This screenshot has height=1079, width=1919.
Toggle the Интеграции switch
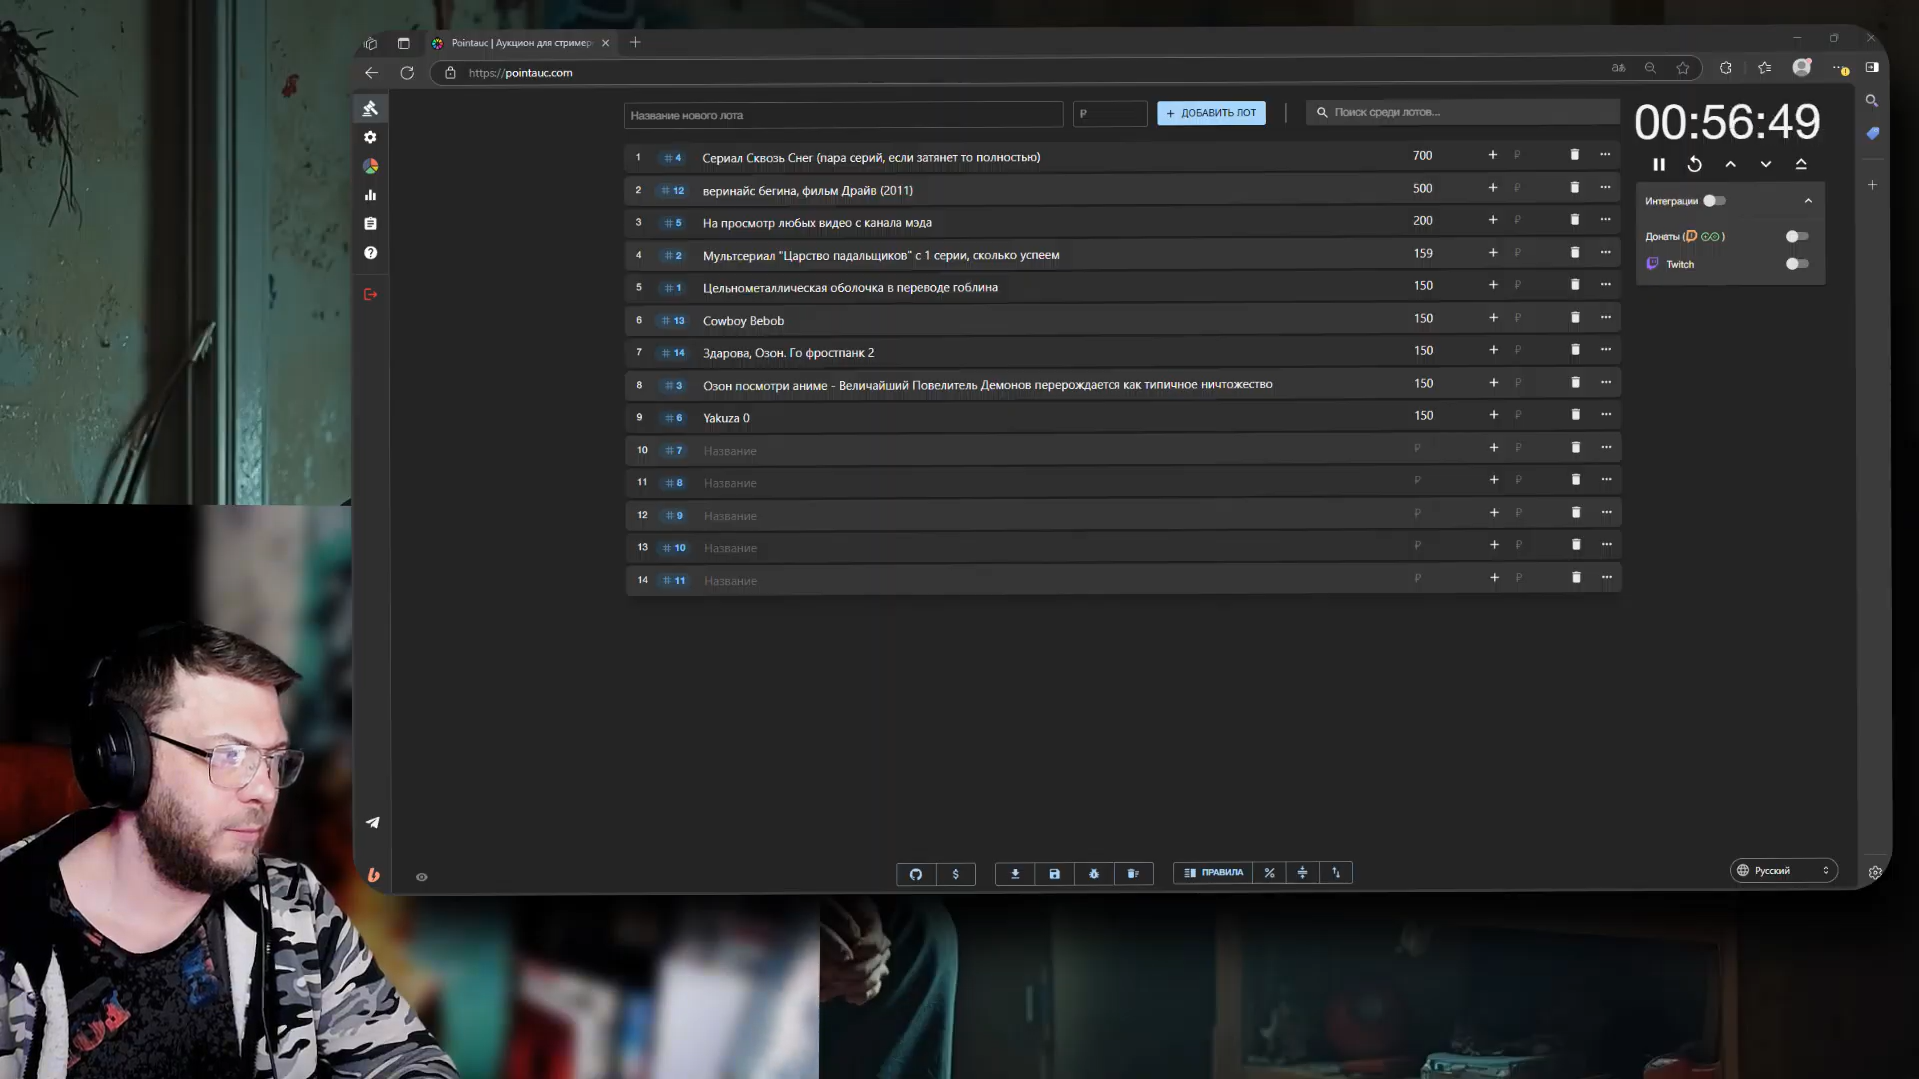1715,201
